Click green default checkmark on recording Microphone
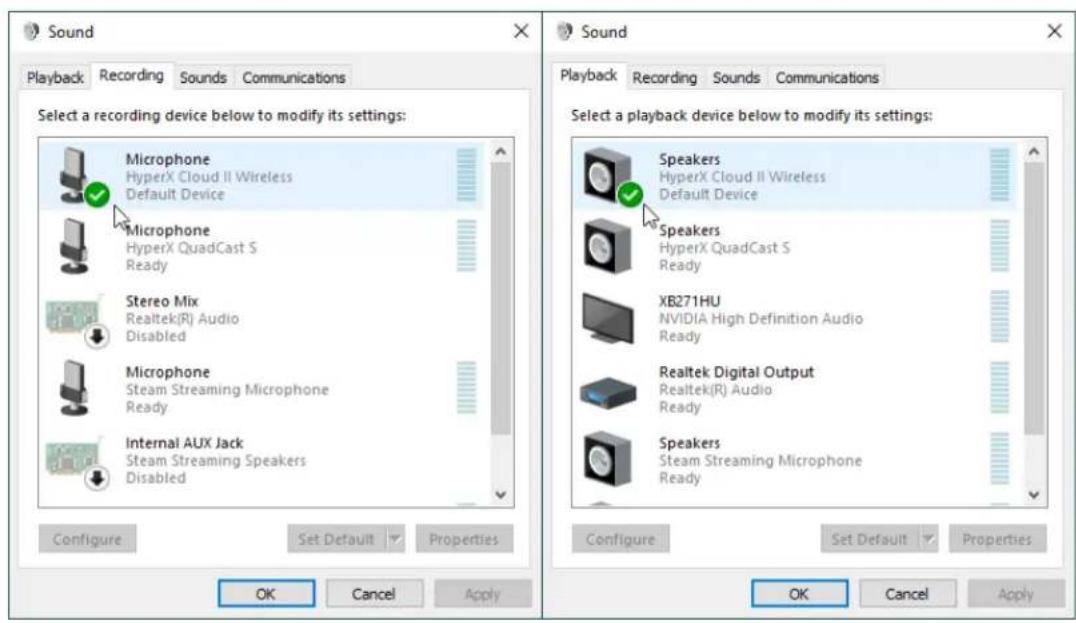The image size is (1076, 623). coord(97,195)
